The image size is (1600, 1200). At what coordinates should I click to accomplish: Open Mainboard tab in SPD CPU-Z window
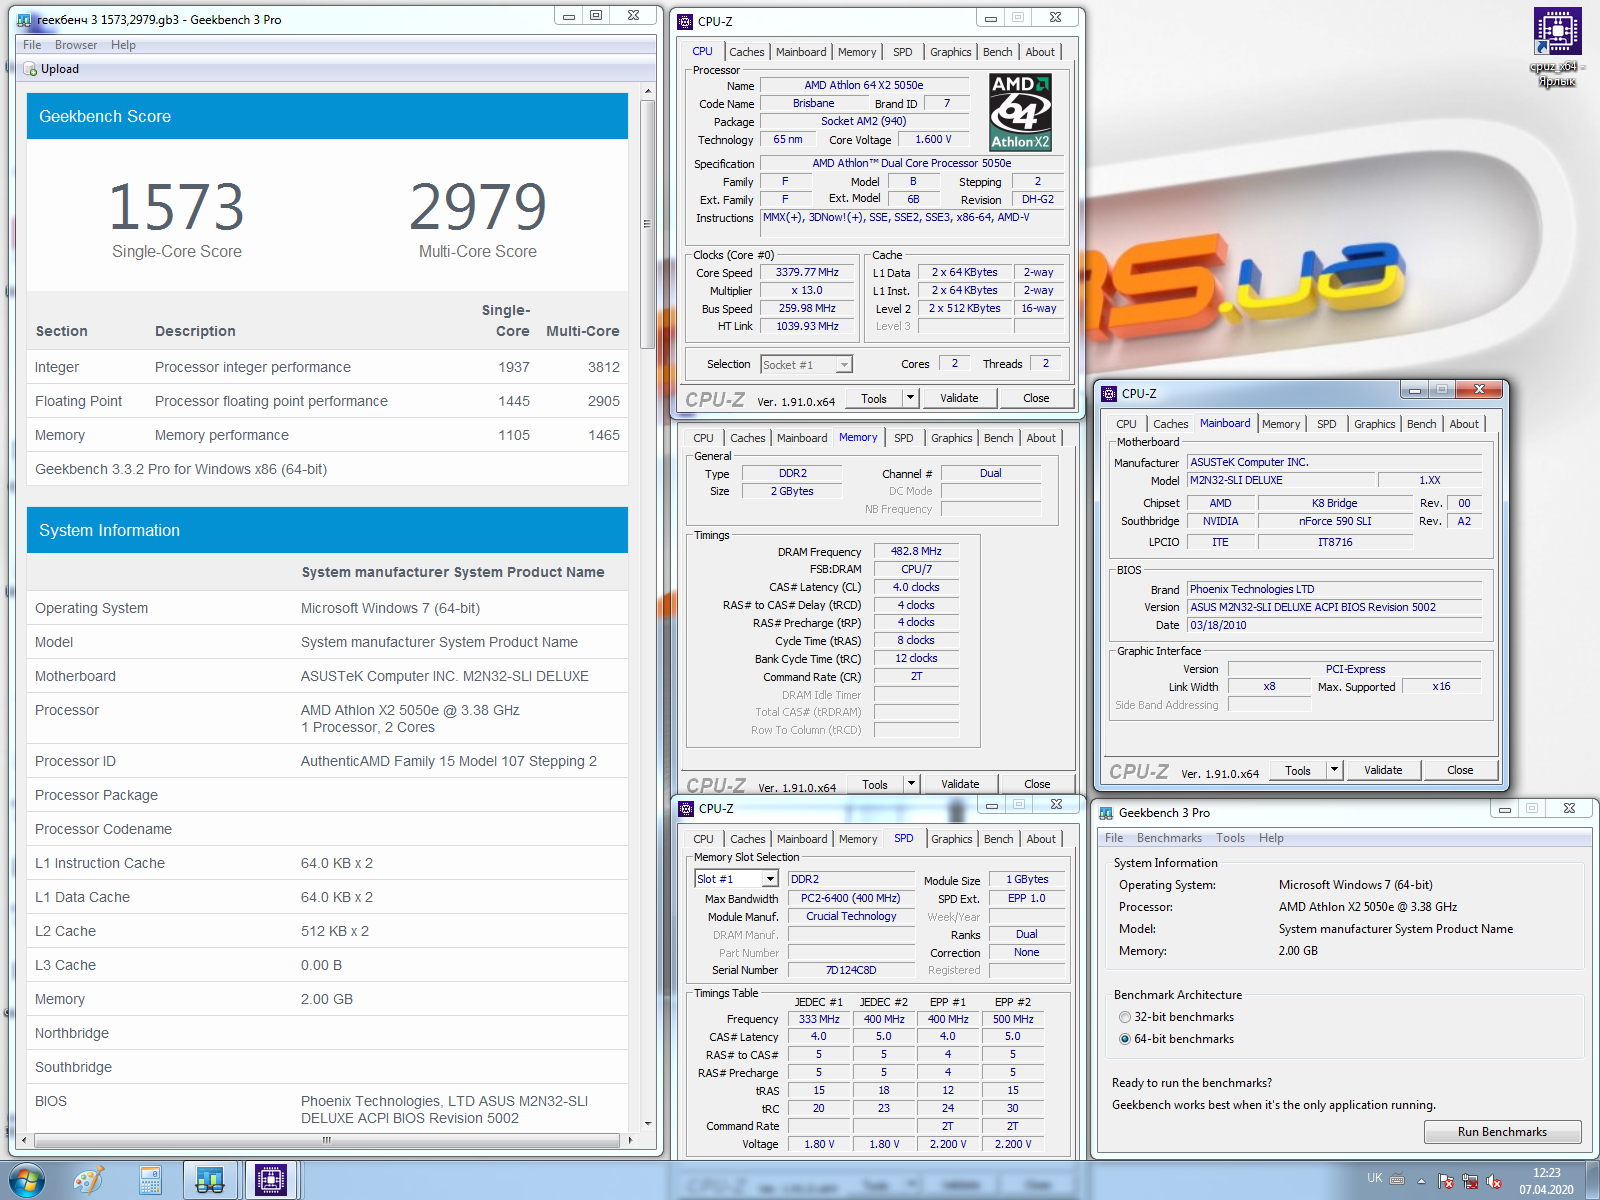point(802,839)
